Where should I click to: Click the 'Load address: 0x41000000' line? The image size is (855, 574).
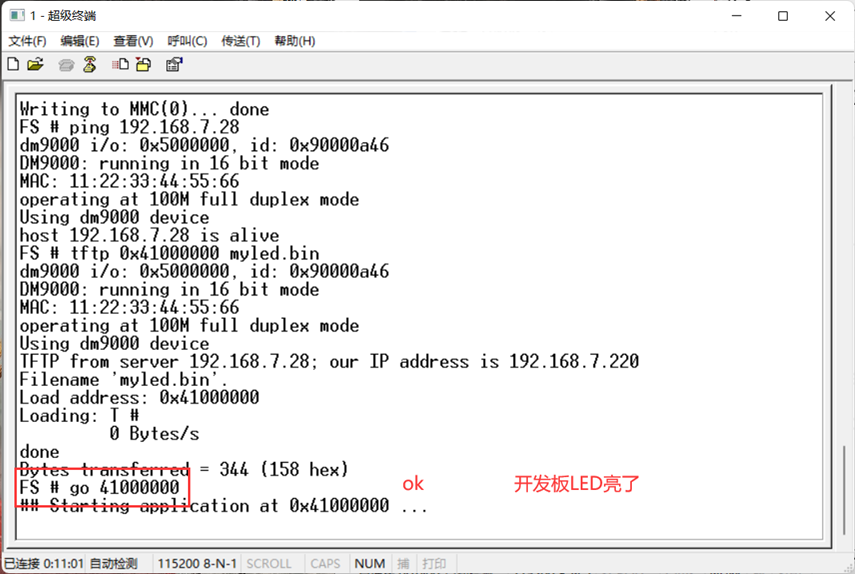pos(140,397)
